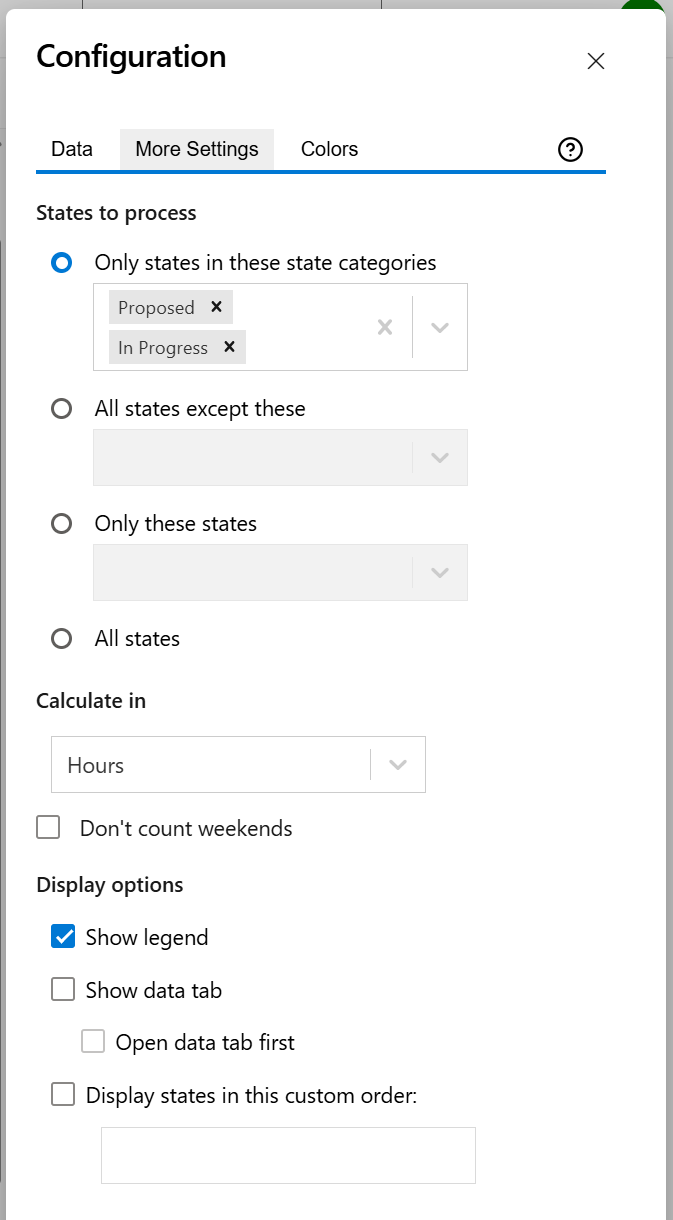Image resolution: width=673 pixels, height=1220 pixels.
Task: Expand the All states except these dropdown
Action: (x=439, y=457)
